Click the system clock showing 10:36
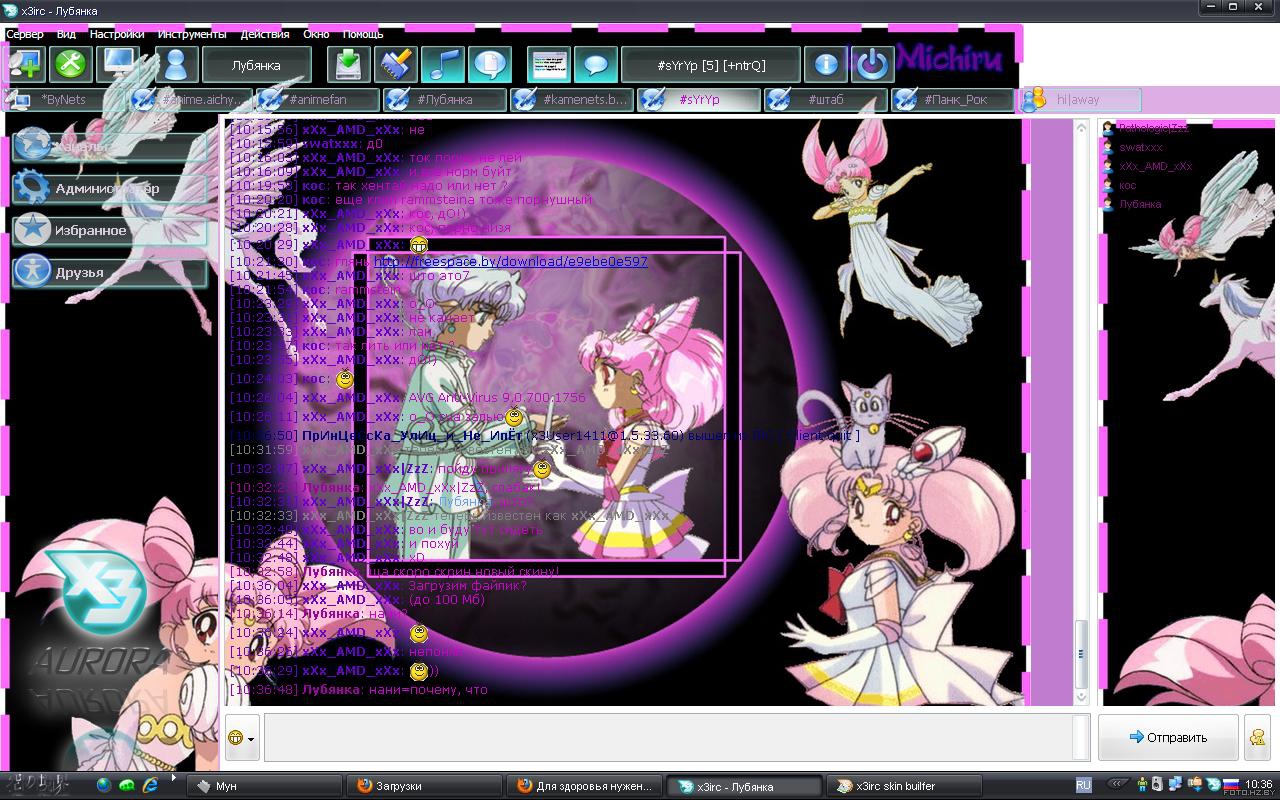The width and height of the screenshot is (1280, 800). [x=1260, y=786]
